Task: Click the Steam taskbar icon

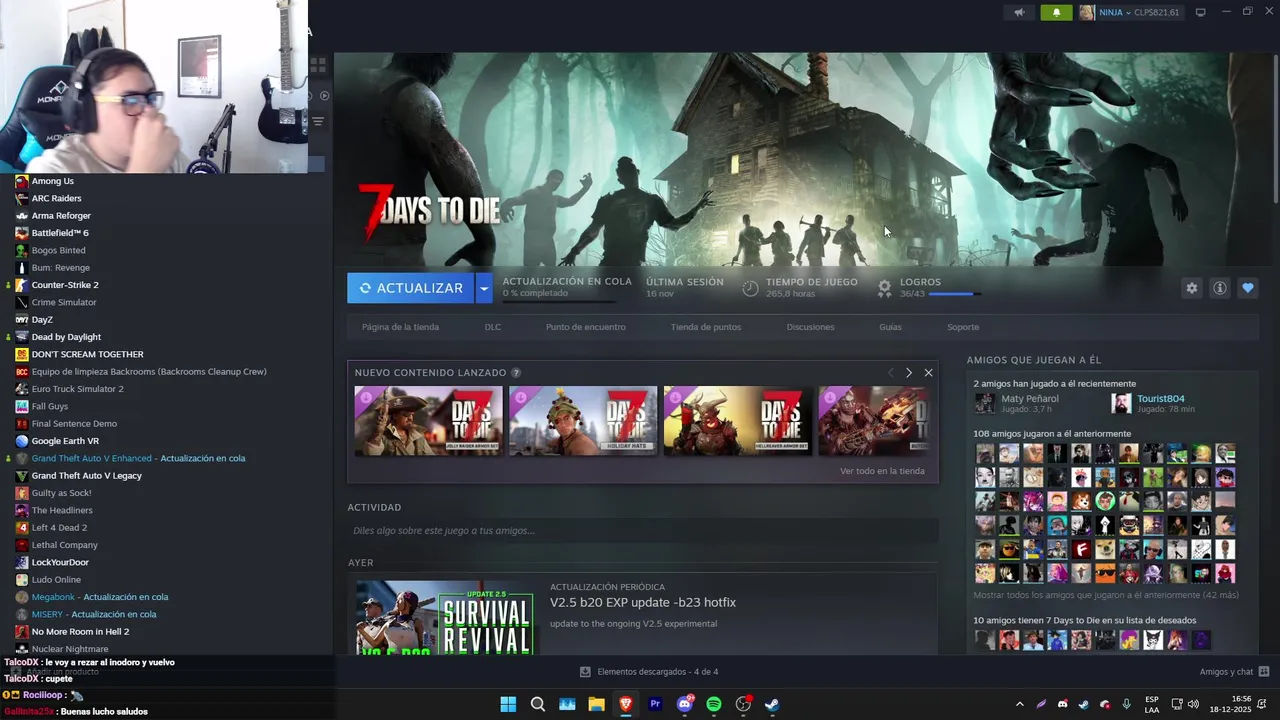Action: [x=772, y=704]
